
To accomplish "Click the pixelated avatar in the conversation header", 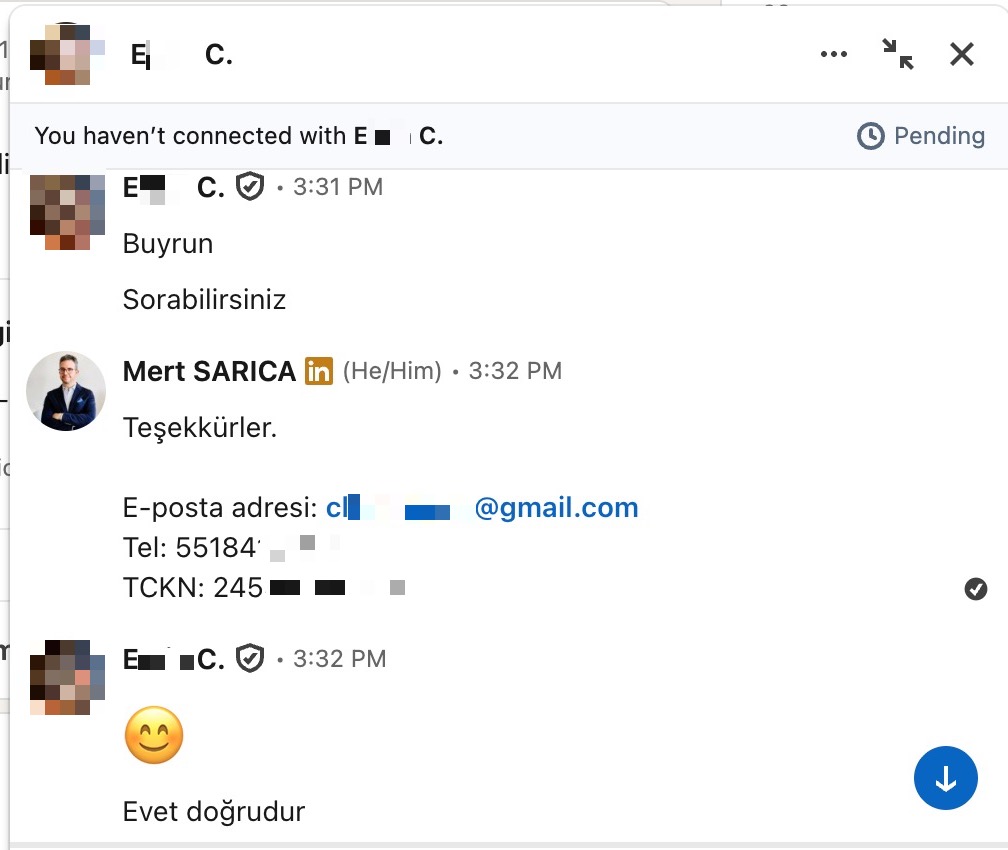I will [x=66, y=55].
